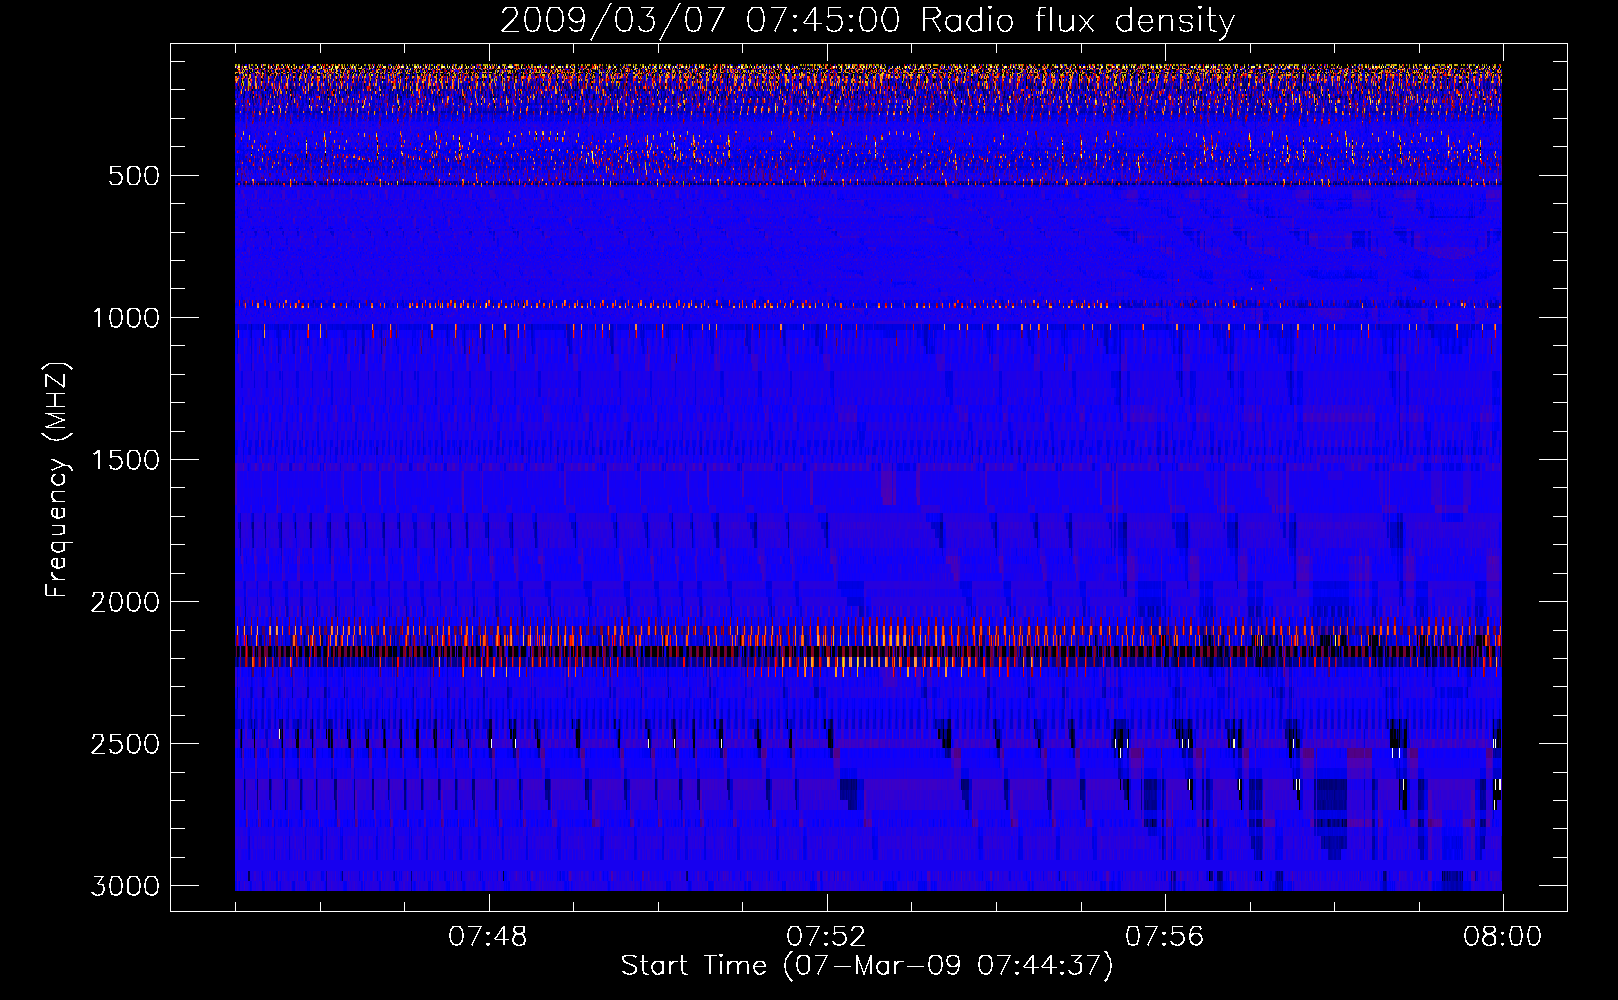The height and width of the screenshot is (1000, 1618).
Task: Click the 07:48 time axis label
Action: coord(488,937)
